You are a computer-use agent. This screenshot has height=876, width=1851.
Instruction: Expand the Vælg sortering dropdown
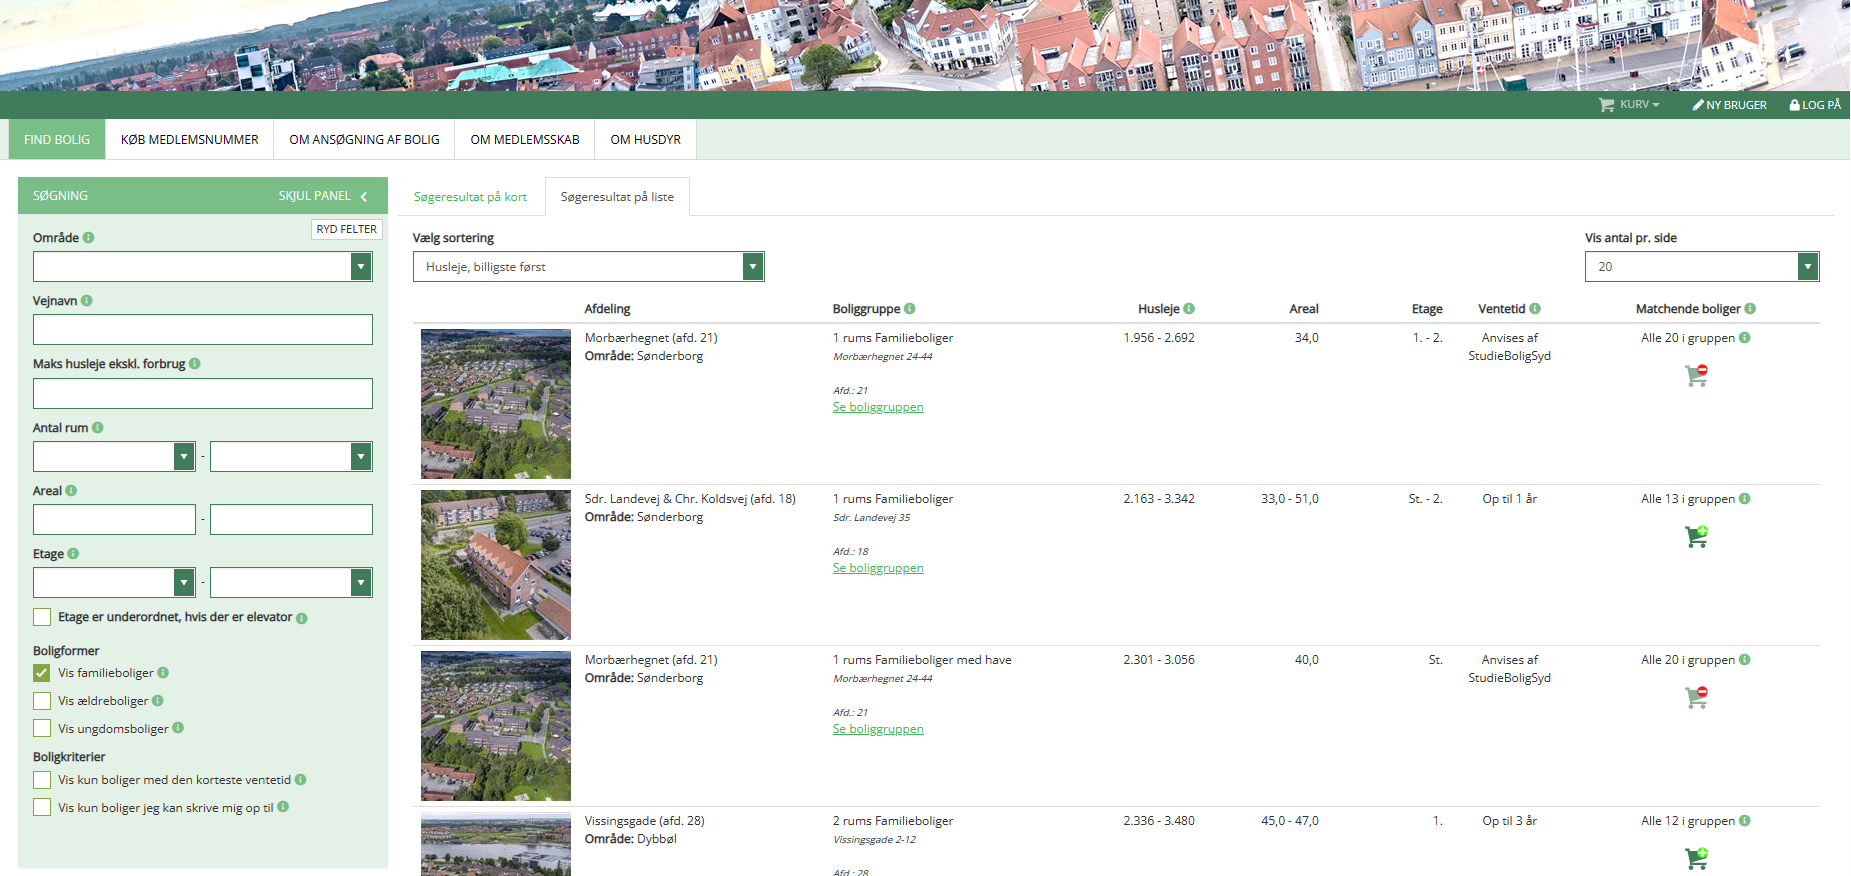click(588, 267)
